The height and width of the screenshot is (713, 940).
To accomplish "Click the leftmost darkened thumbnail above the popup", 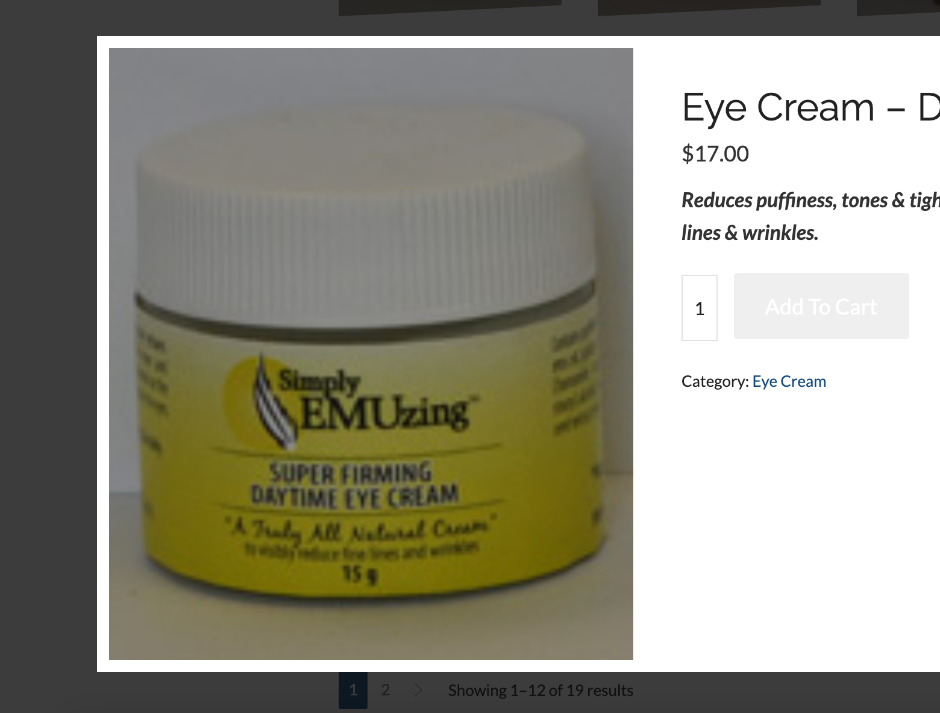I will (x=450, y=7).
